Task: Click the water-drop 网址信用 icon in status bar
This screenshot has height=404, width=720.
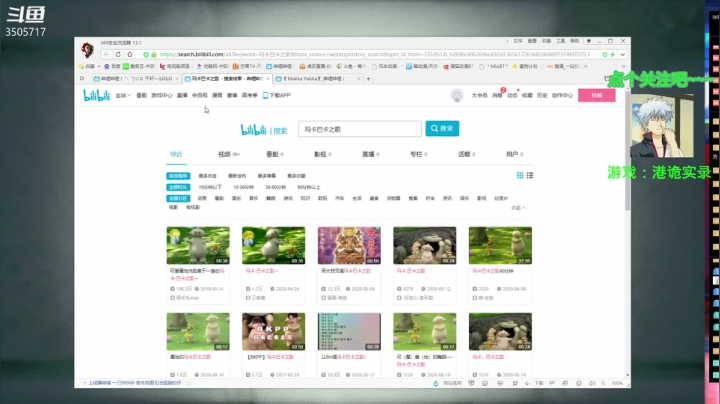Action: 436,383
